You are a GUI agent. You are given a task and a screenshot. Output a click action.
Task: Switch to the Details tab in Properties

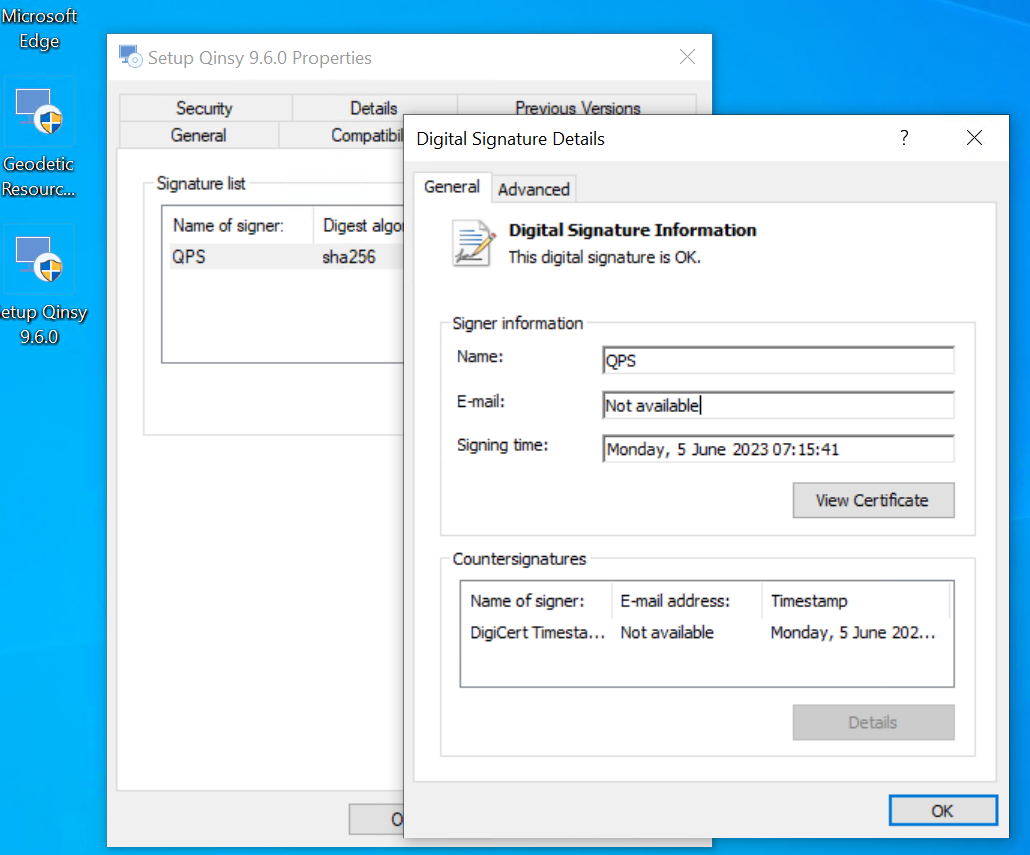[x=373, y=108]
